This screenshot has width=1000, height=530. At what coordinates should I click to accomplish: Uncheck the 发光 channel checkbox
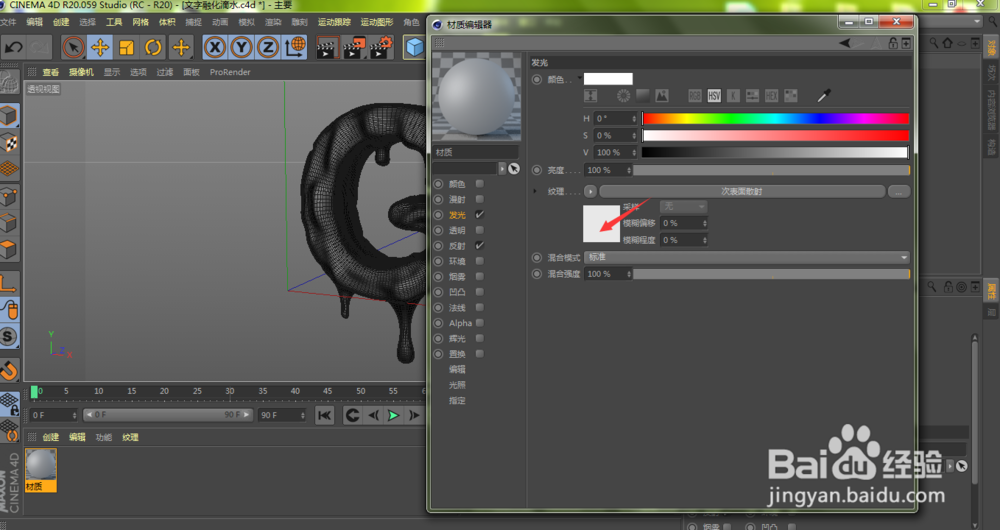point(480,215)
